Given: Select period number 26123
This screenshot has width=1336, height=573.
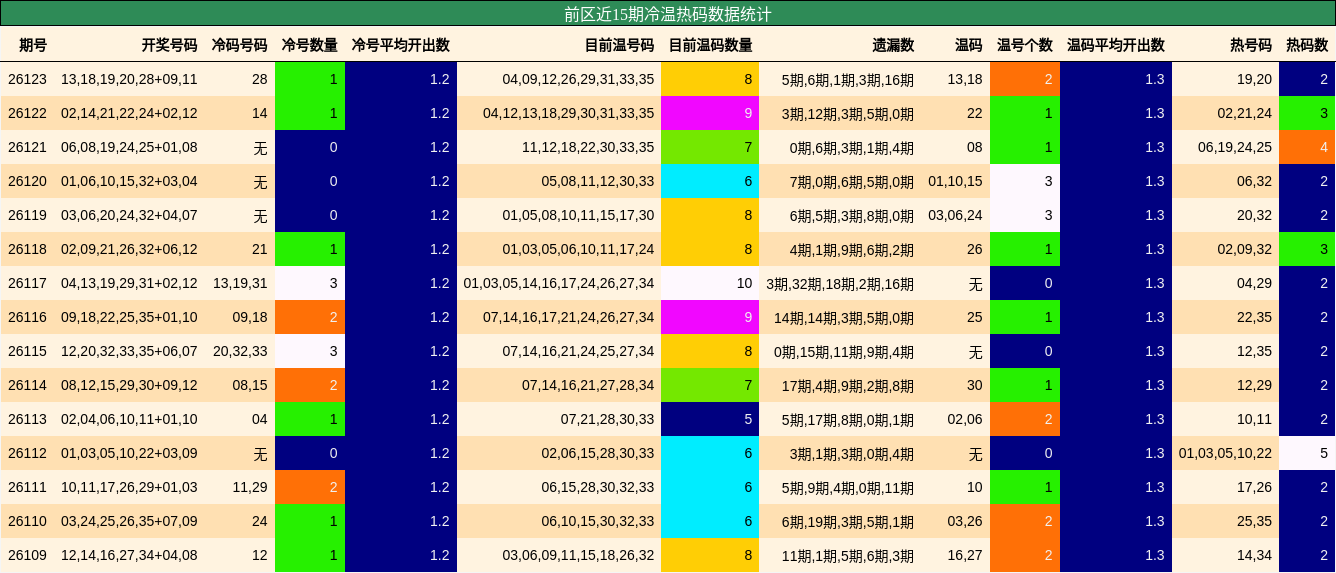Looking at the screenshot, I should (x=27, y=79).
